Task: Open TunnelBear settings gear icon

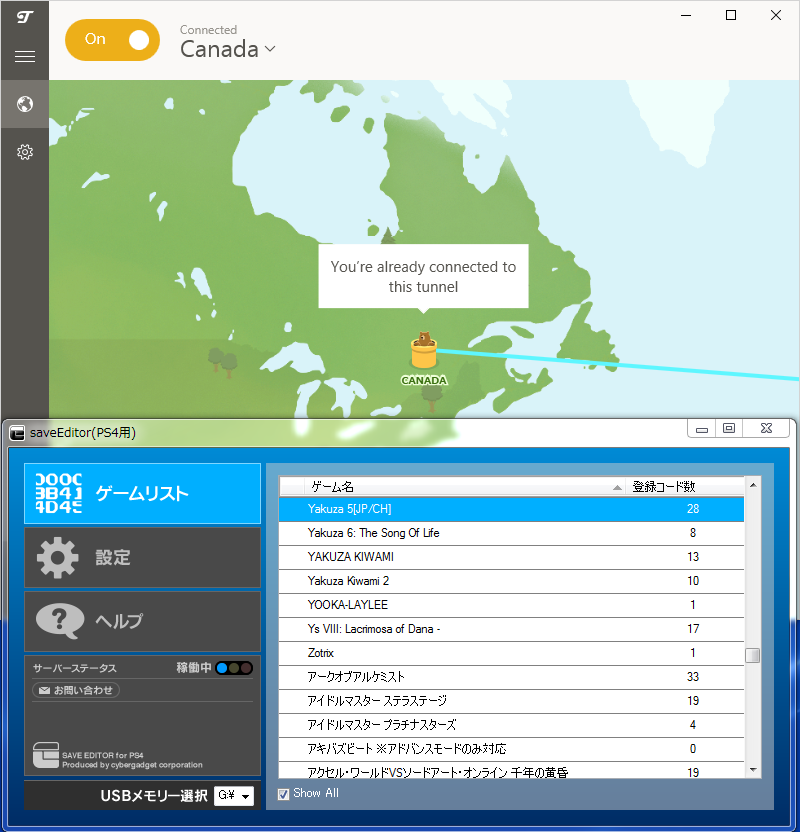Action: [x=24, y=152]
